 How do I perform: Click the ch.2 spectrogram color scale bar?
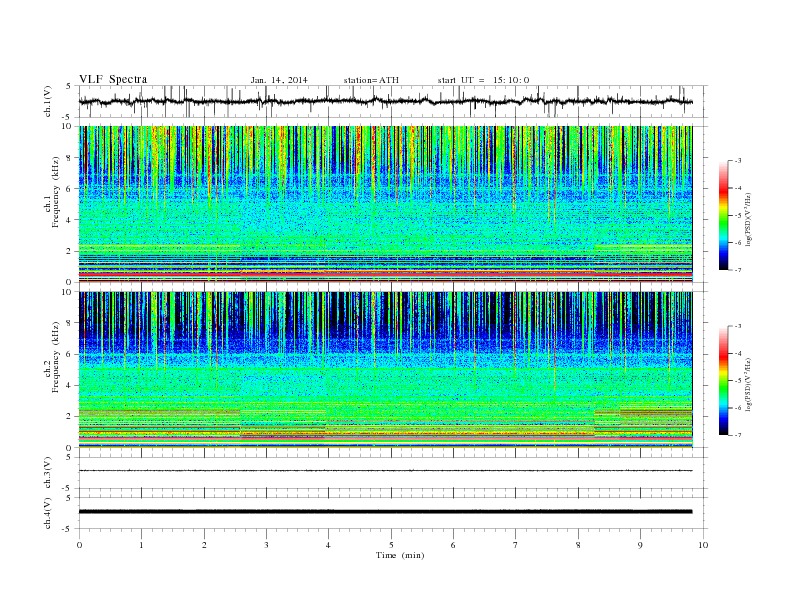pos(723,381)
